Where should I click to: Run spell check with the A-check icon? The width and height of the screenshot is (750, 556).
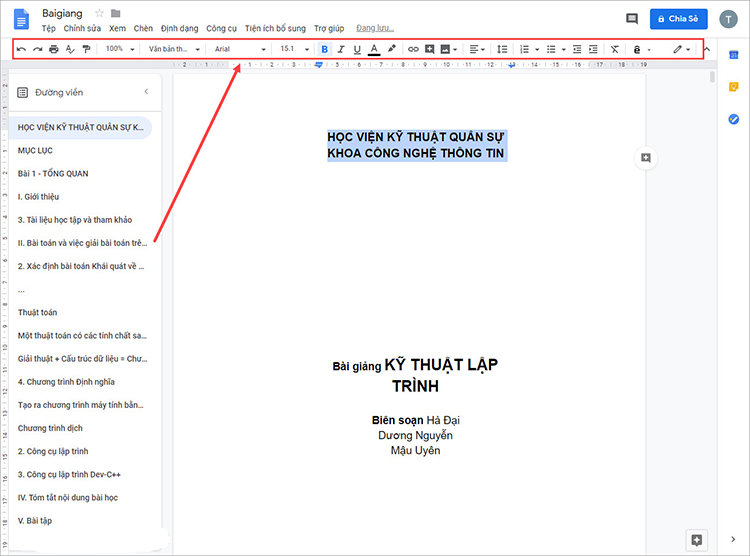pyautogui.click(x=70, y=49)
